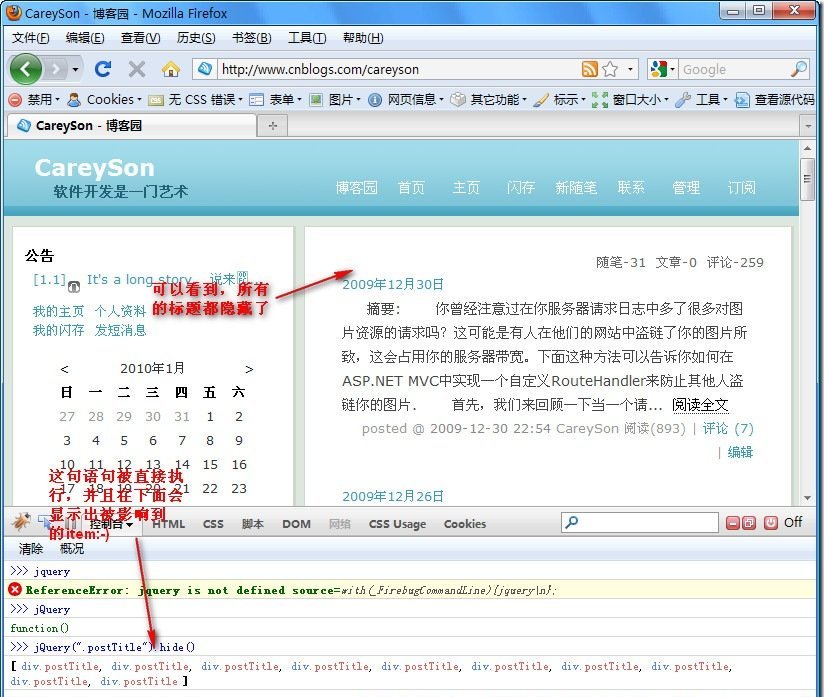
Task: Select the CareySon - 博客园 browser tab
Action: tap(130, 126)
